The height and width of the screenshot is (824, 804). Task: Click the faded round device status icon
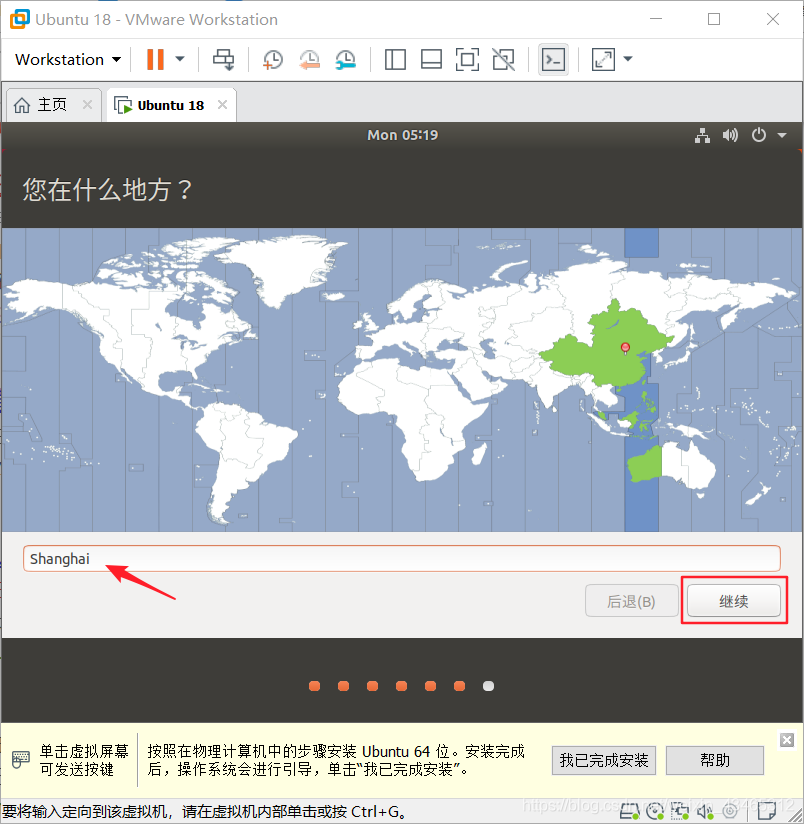730,811
